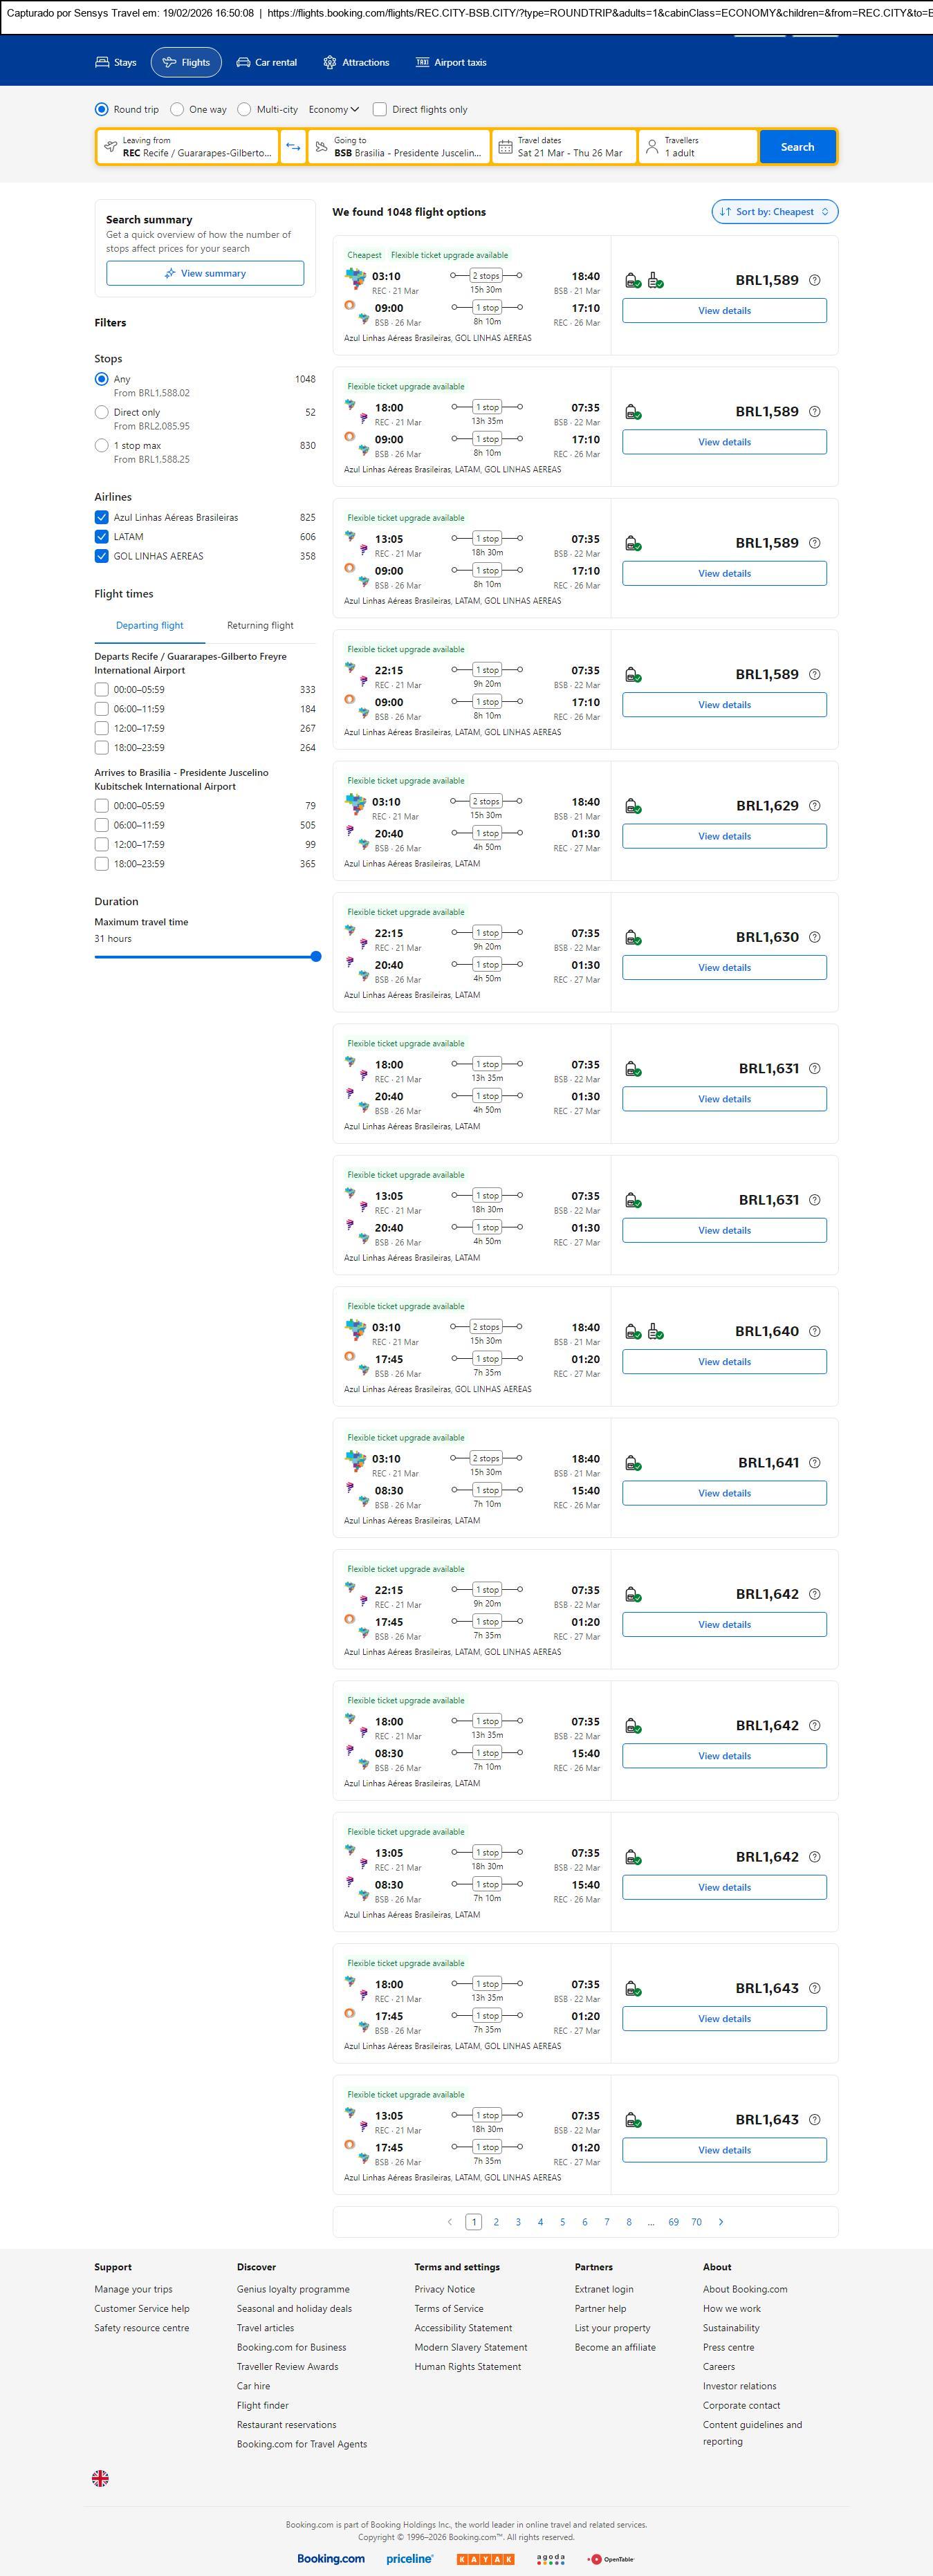Click the info icon beside the BRL1,629 price
Viewport: 933px width, 2576px height.
(x=814, y=806)
